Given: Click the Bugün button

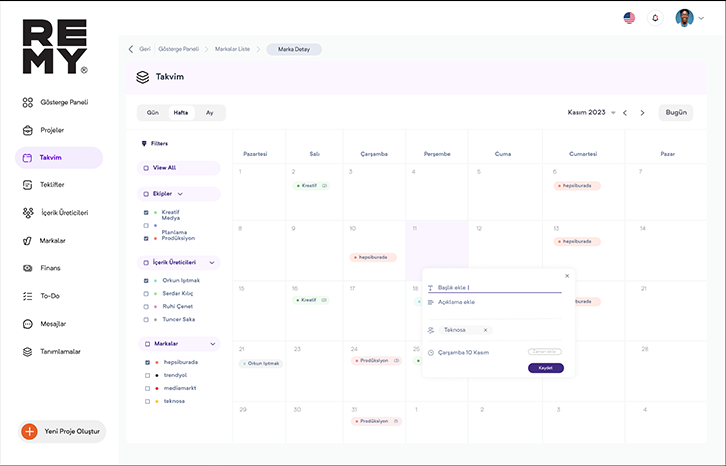Looking at the screenshot, I should (676, 113).
